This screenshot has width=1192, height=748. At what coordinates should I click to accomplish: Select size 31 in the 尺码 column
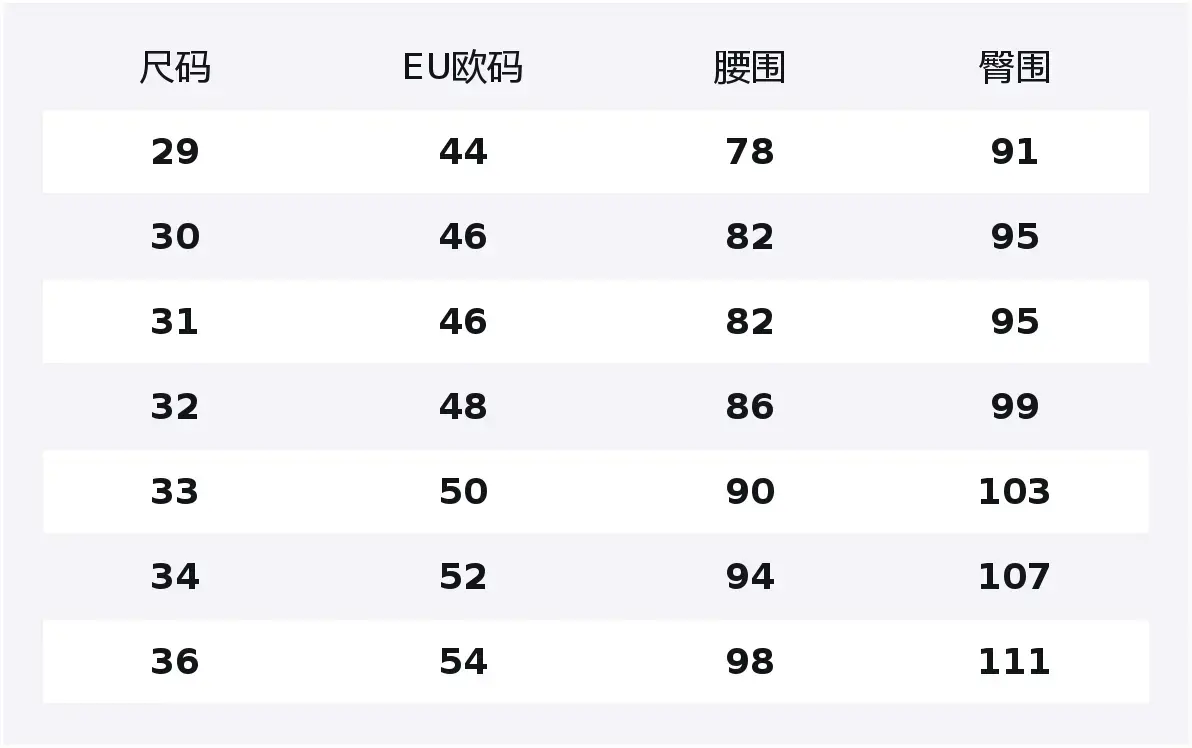coord(175,322)
